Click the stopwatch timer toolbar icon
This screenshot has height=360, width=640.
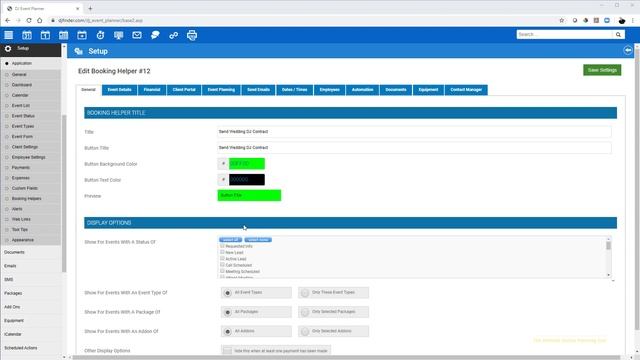click(x=100, y=35)
